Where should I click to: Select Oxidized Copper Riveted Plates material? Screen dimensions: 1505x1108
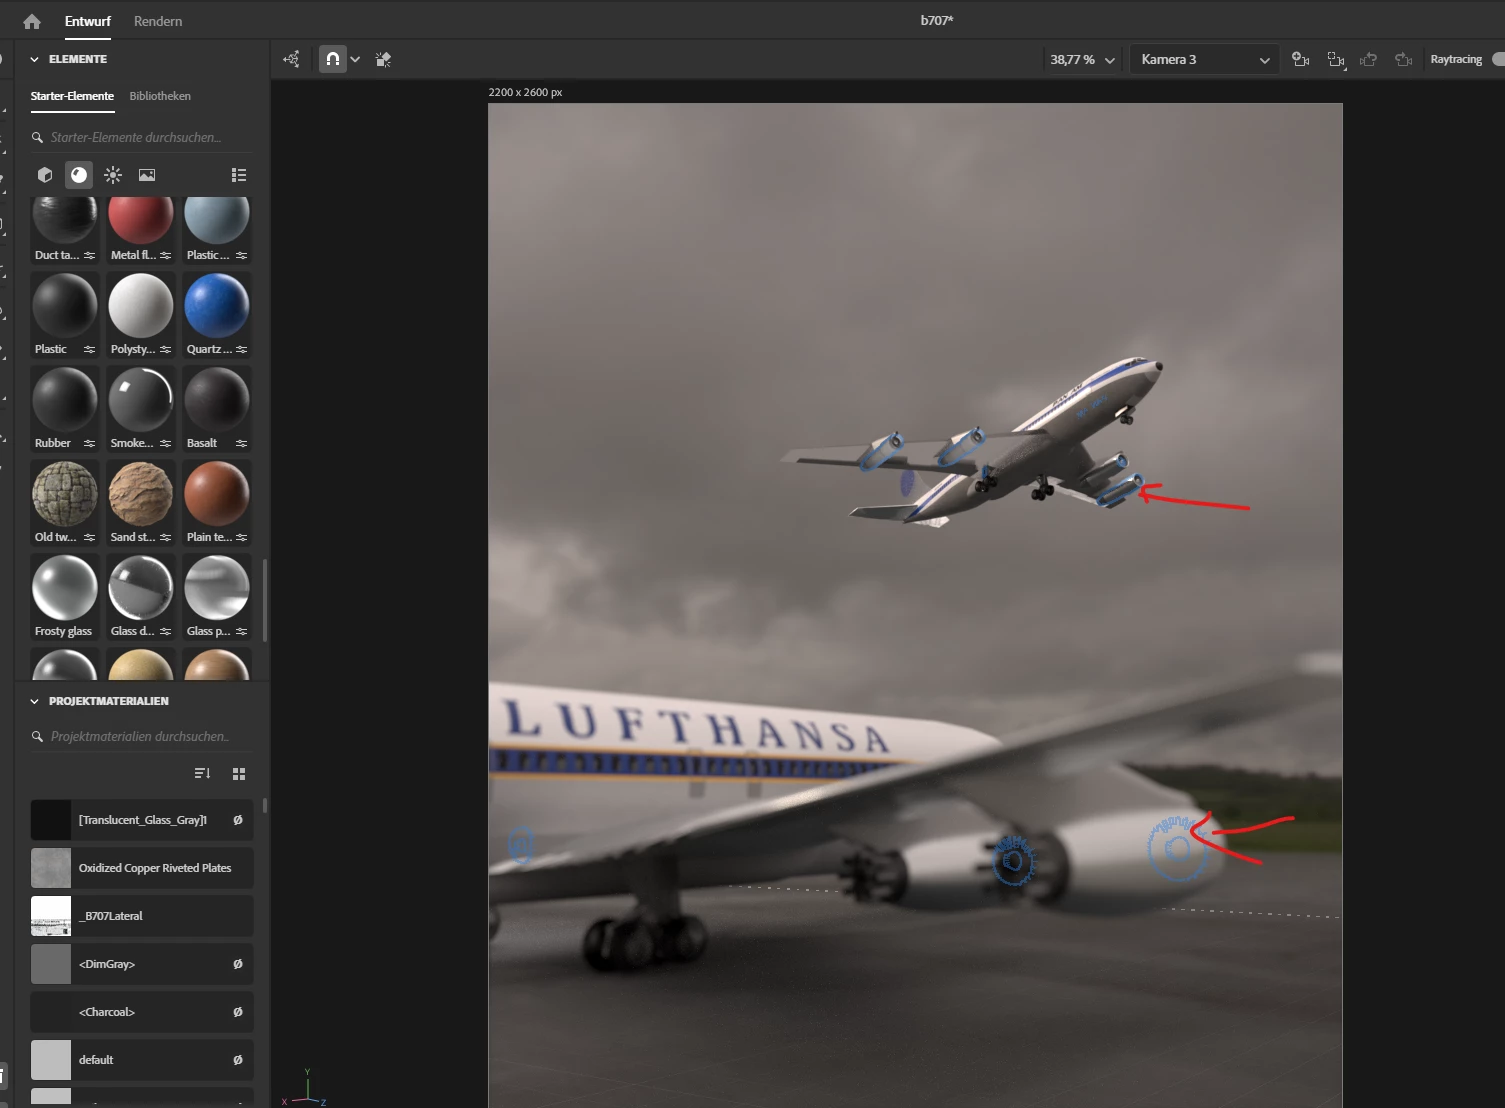click(142, 868)
